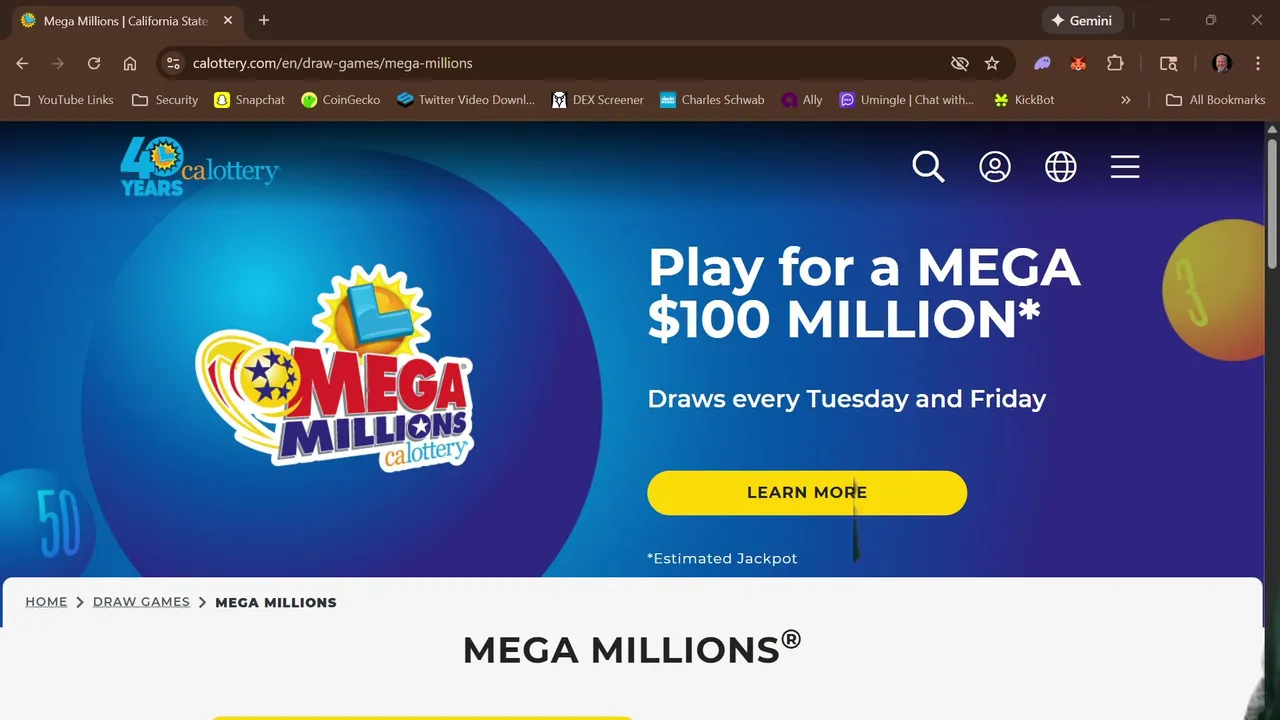
Task: Open the All Bookmarks folder
Action: [x=1216, y=100]
